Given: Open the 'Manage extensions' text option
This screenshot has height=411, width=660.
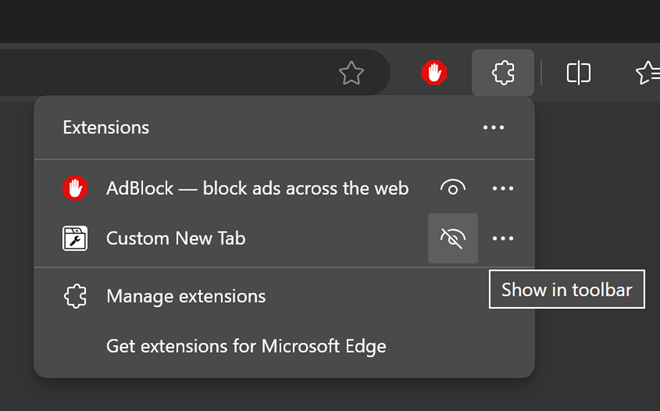Looking at the screenshot, I should click(x=186, y=296).
